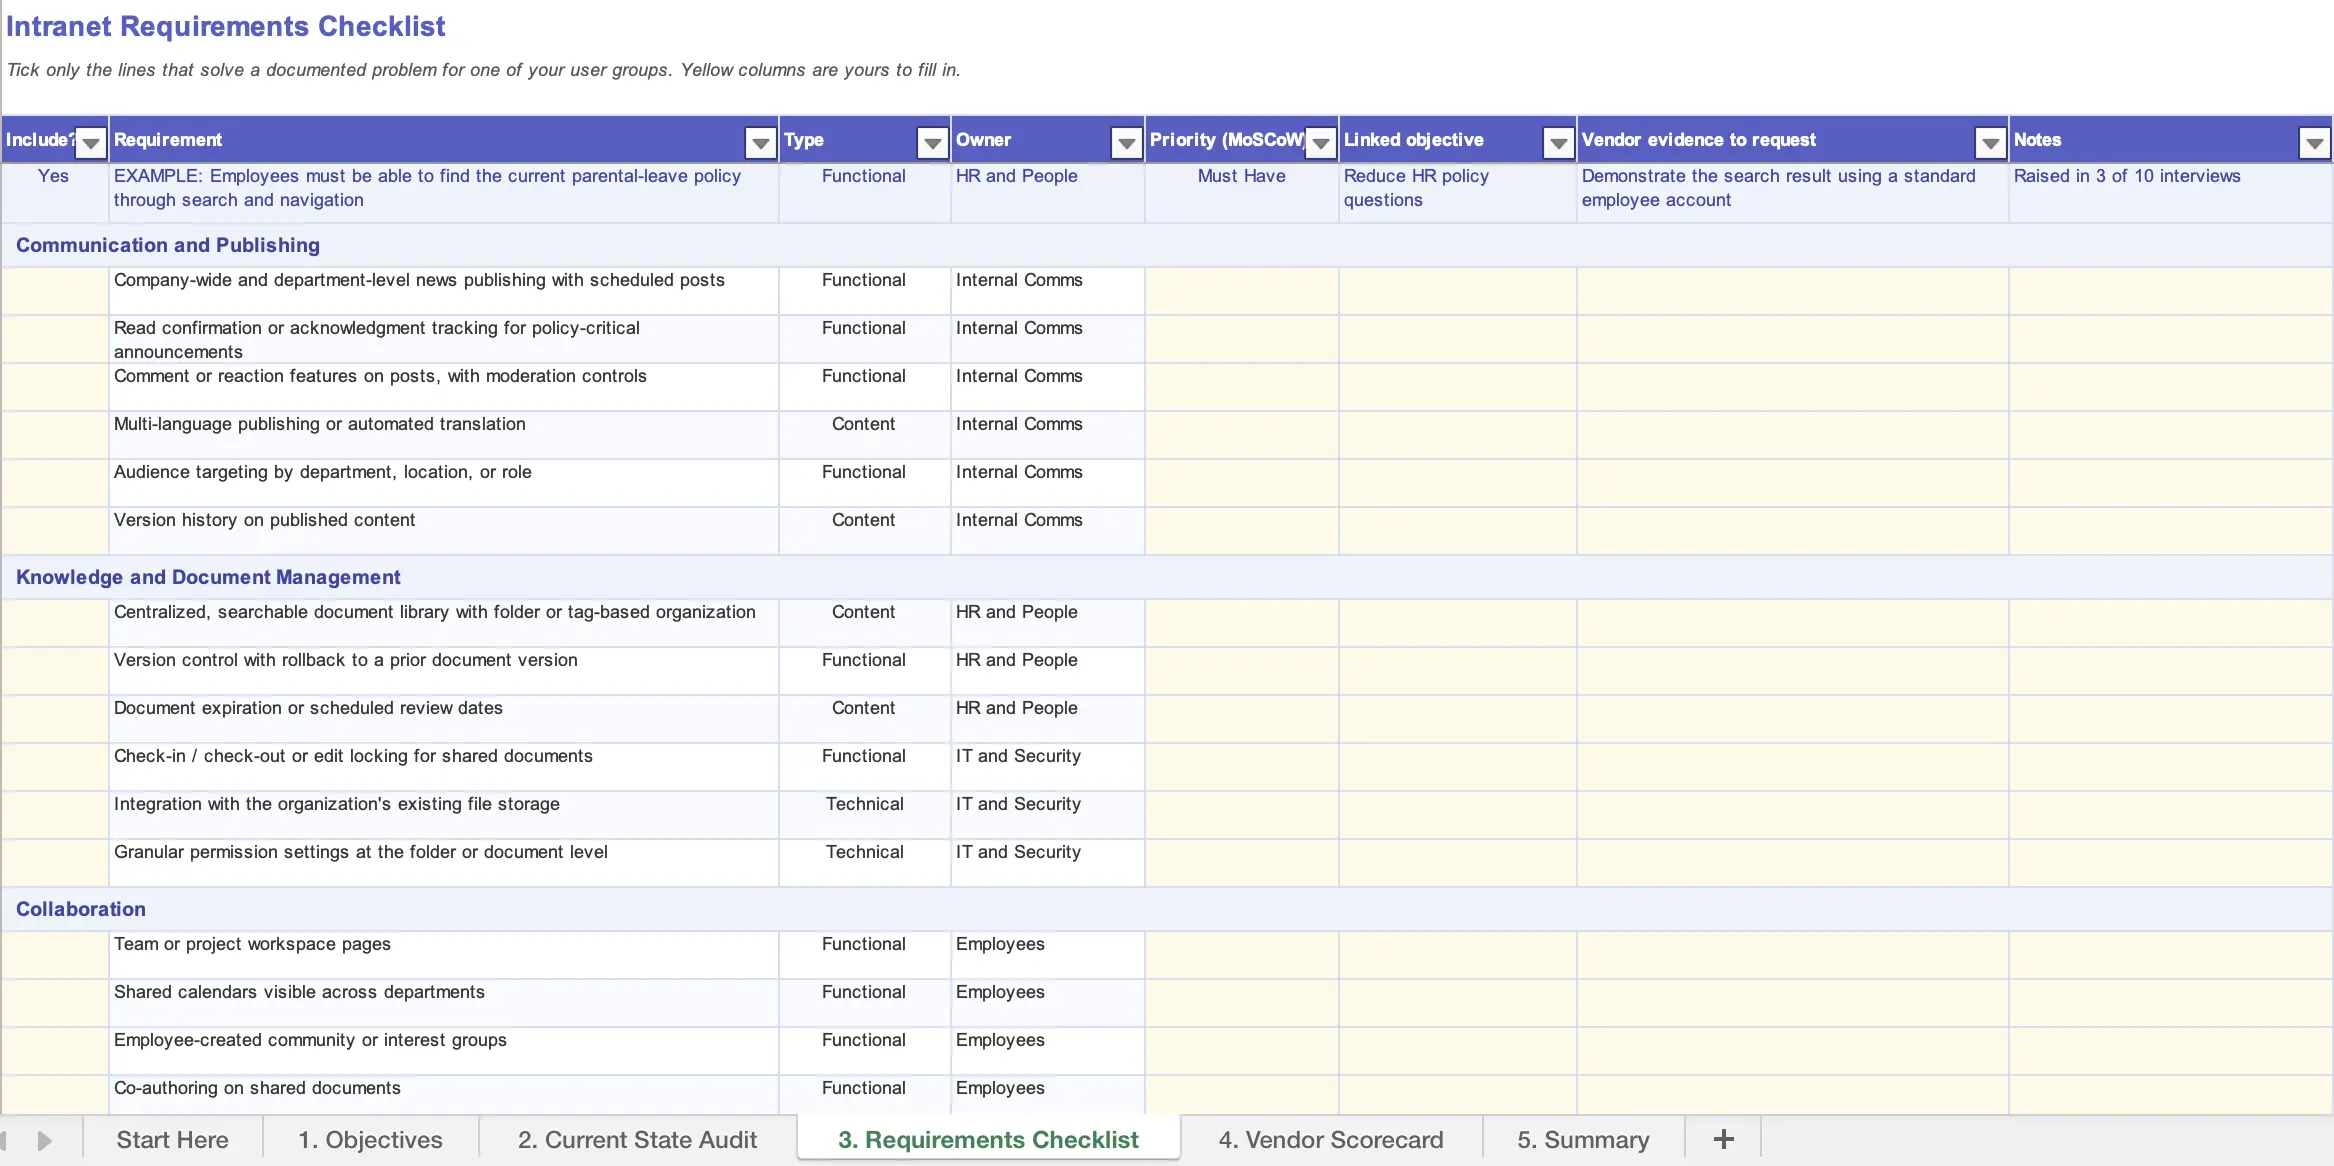Select 'HR and People' owner for Document expiration row
The image size is (2334, 1166).
pyautogui.click(x=1047, y=719)
